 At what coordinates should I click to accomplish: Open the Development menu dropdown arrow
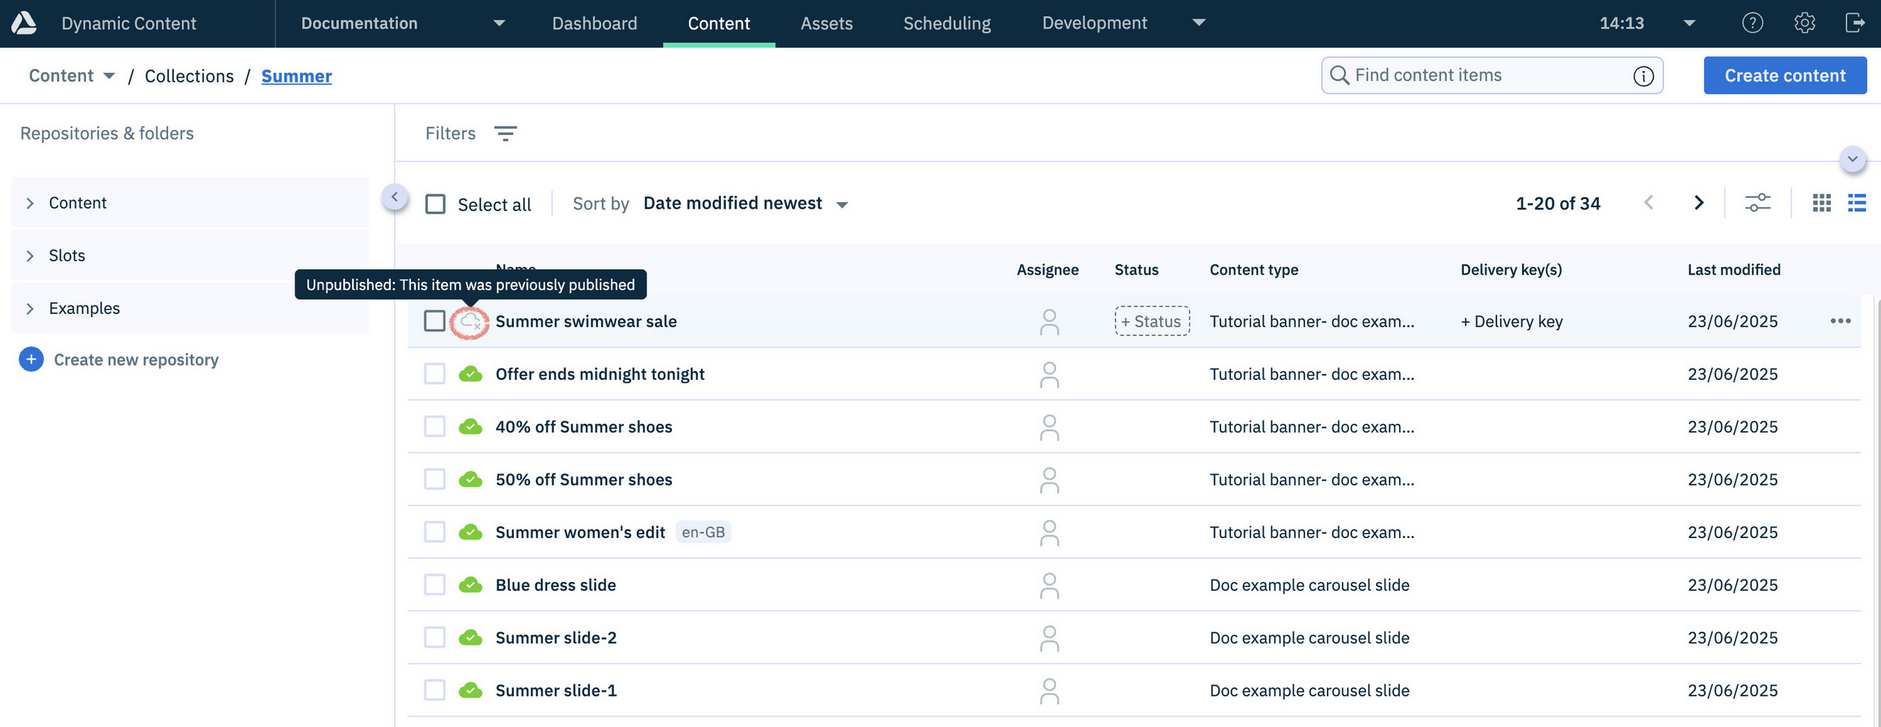point(1199,23)
